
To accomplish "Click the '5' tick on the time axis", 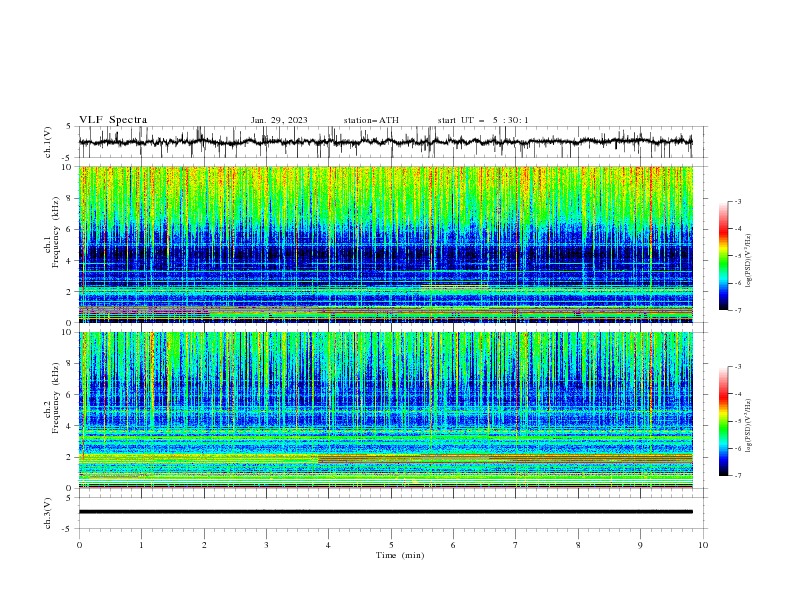I will click(391, 545).
